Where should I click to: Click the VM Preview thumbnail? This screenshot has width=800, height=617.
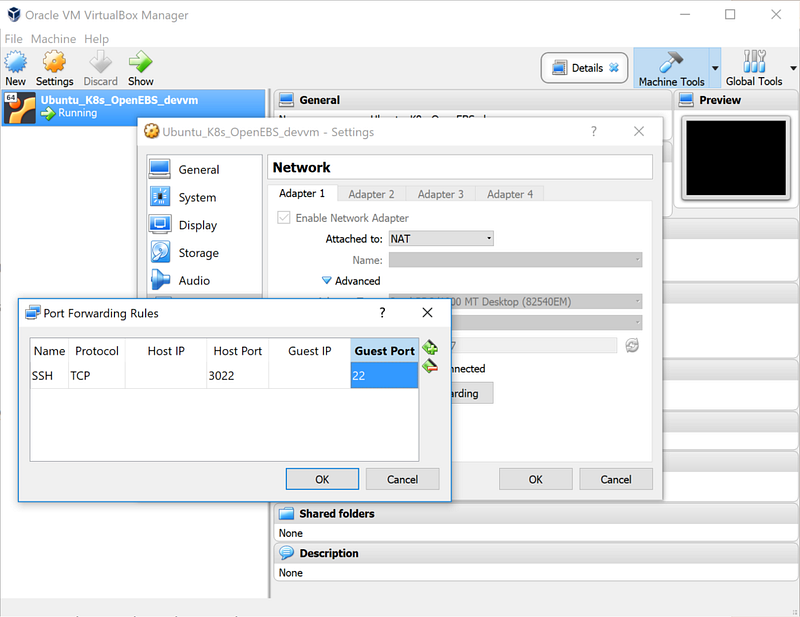pyautogui.click(x=736, y=158)
